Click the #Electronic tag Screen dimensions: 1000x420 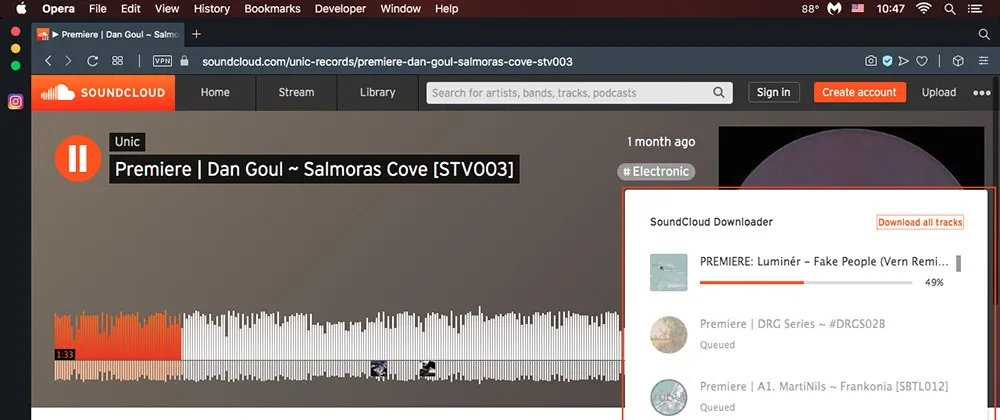click(x=656, y=172)
